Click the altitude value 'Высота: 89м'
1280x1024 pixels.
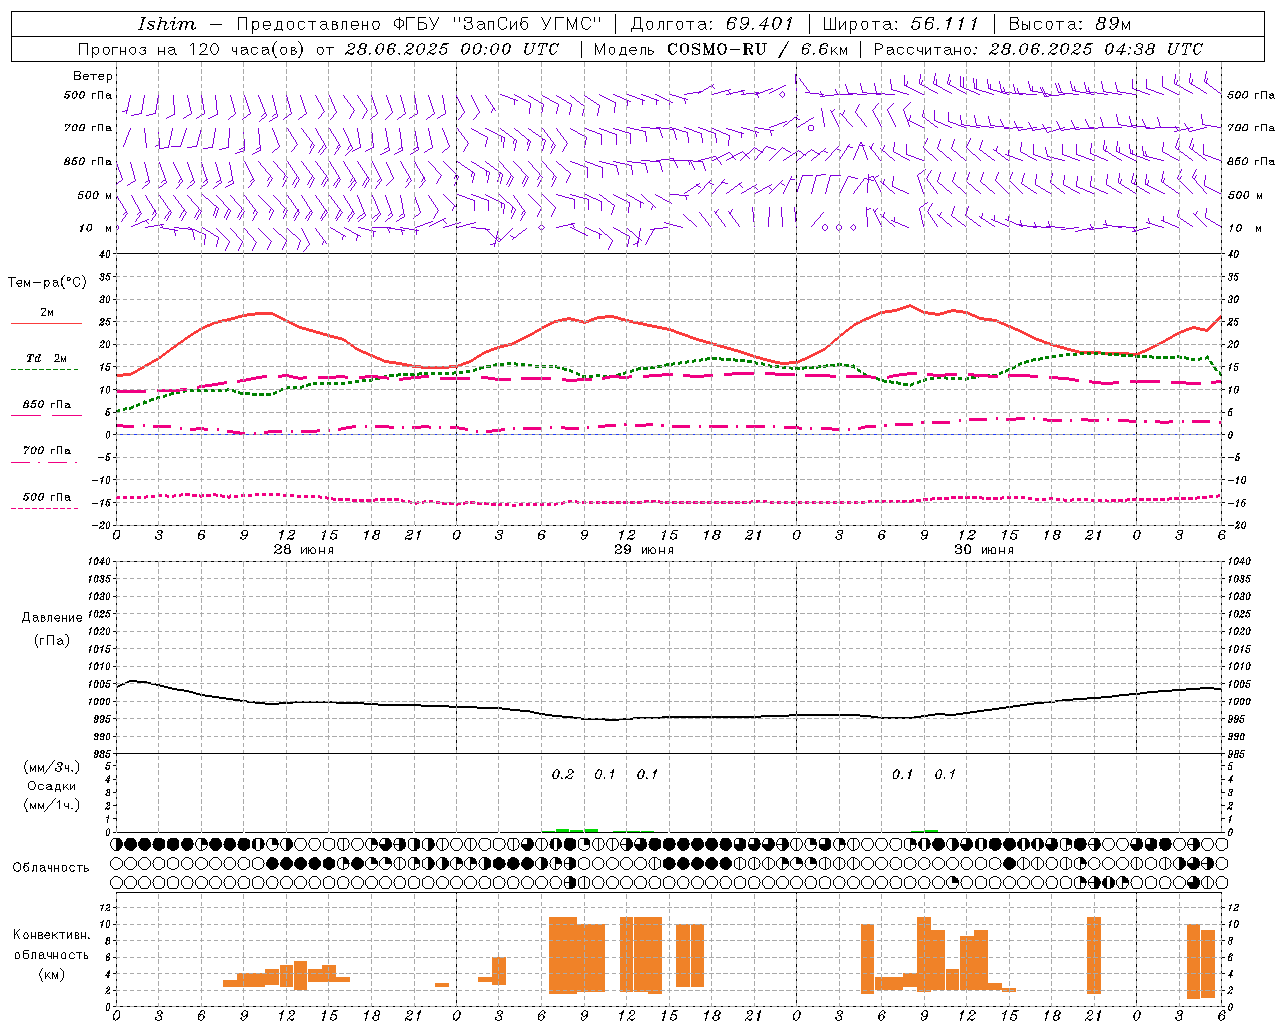click(x=1069, y=24)
